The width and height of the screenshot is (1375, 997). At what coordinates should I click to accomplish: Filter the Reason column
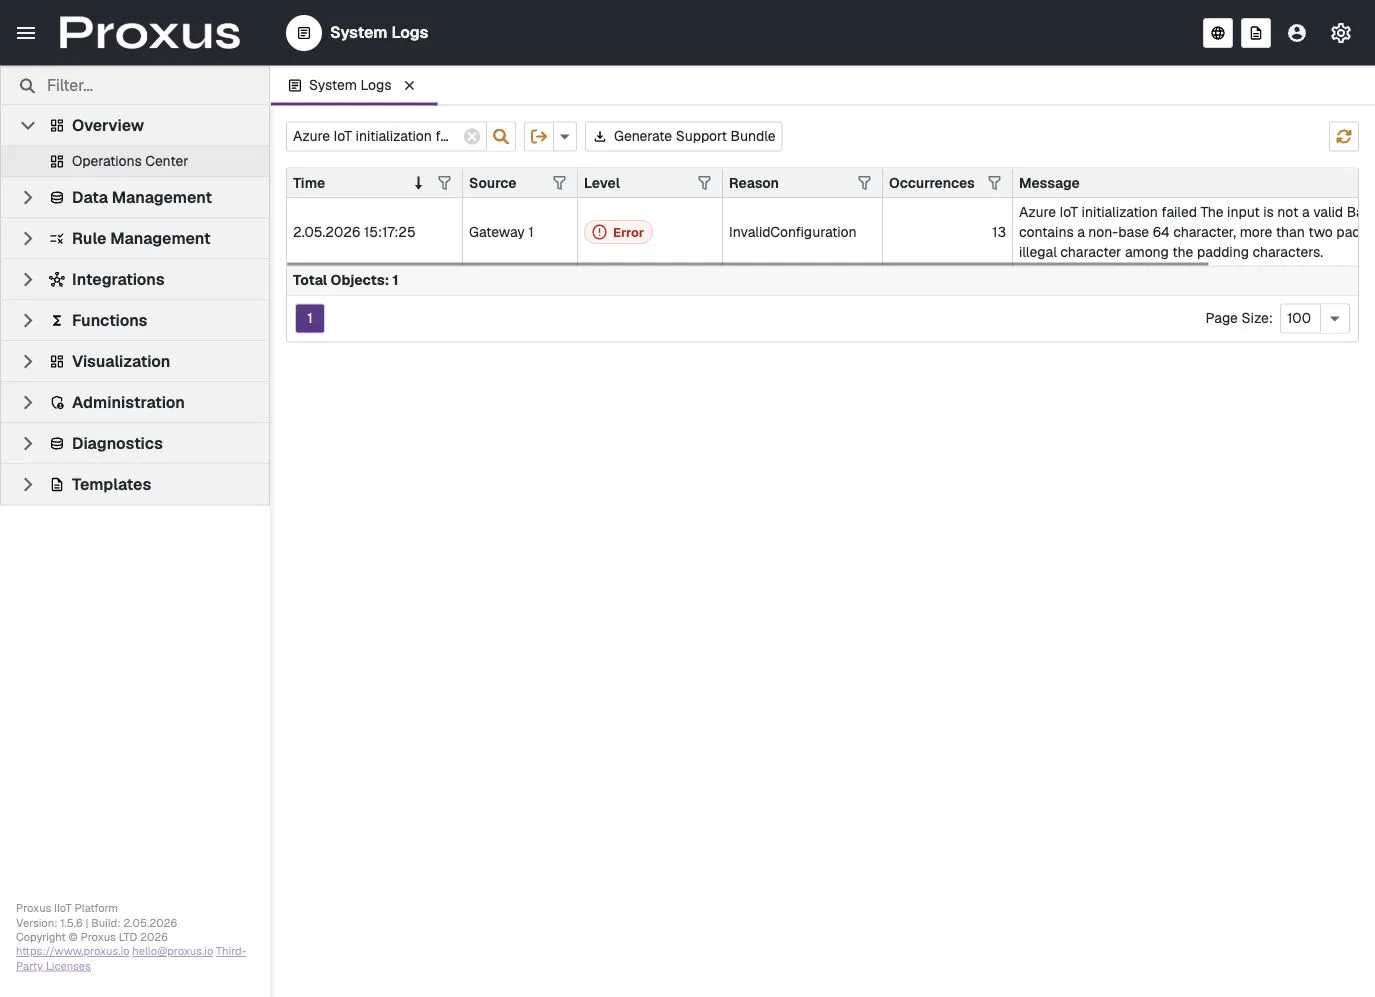click(x=865, y=183)
